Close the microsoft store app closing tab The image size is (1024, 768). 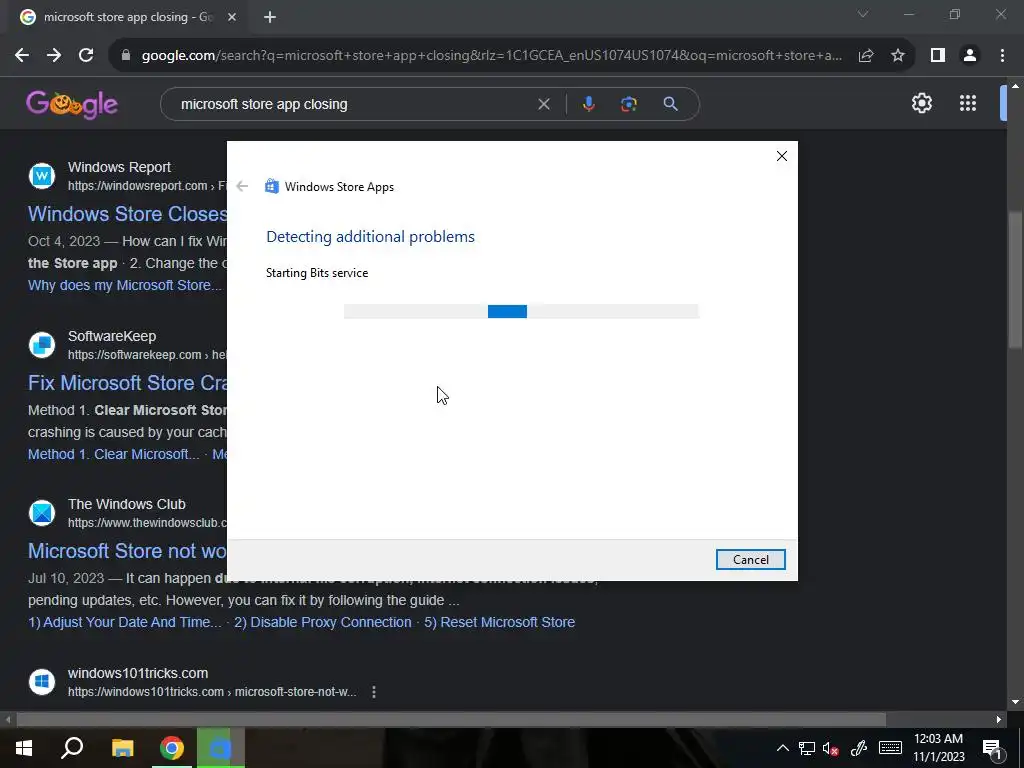point(232,18)
